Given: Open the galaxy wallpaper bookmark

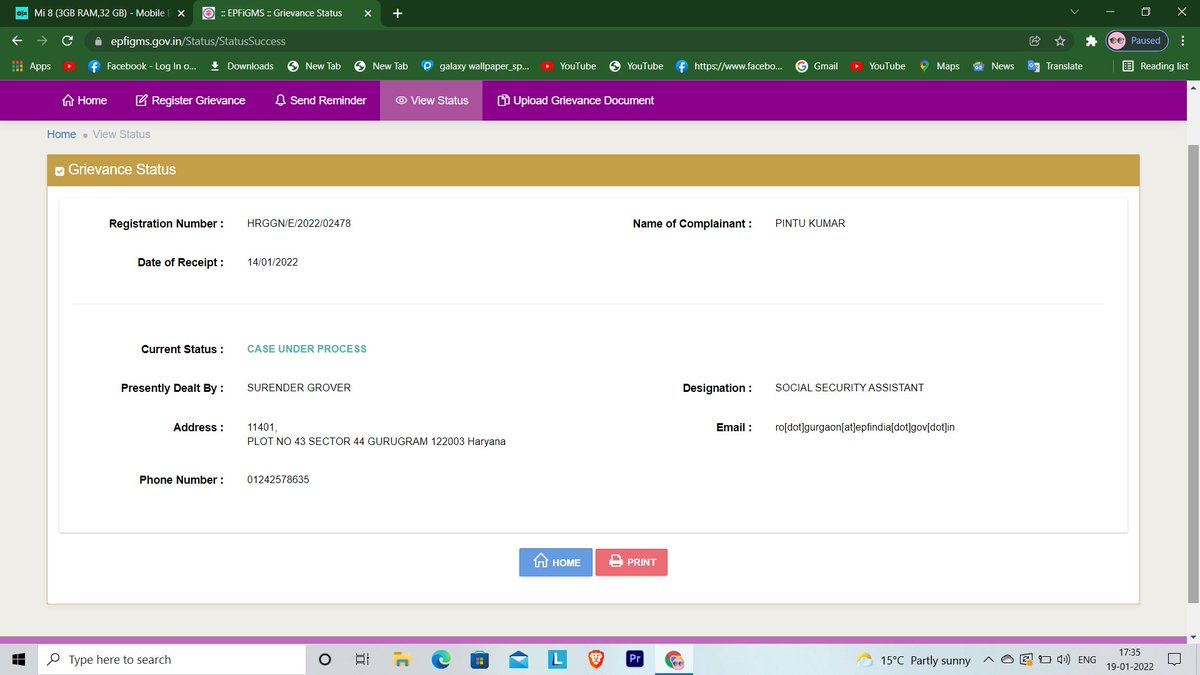Looking at the screenshot, I should pos(477,66).
